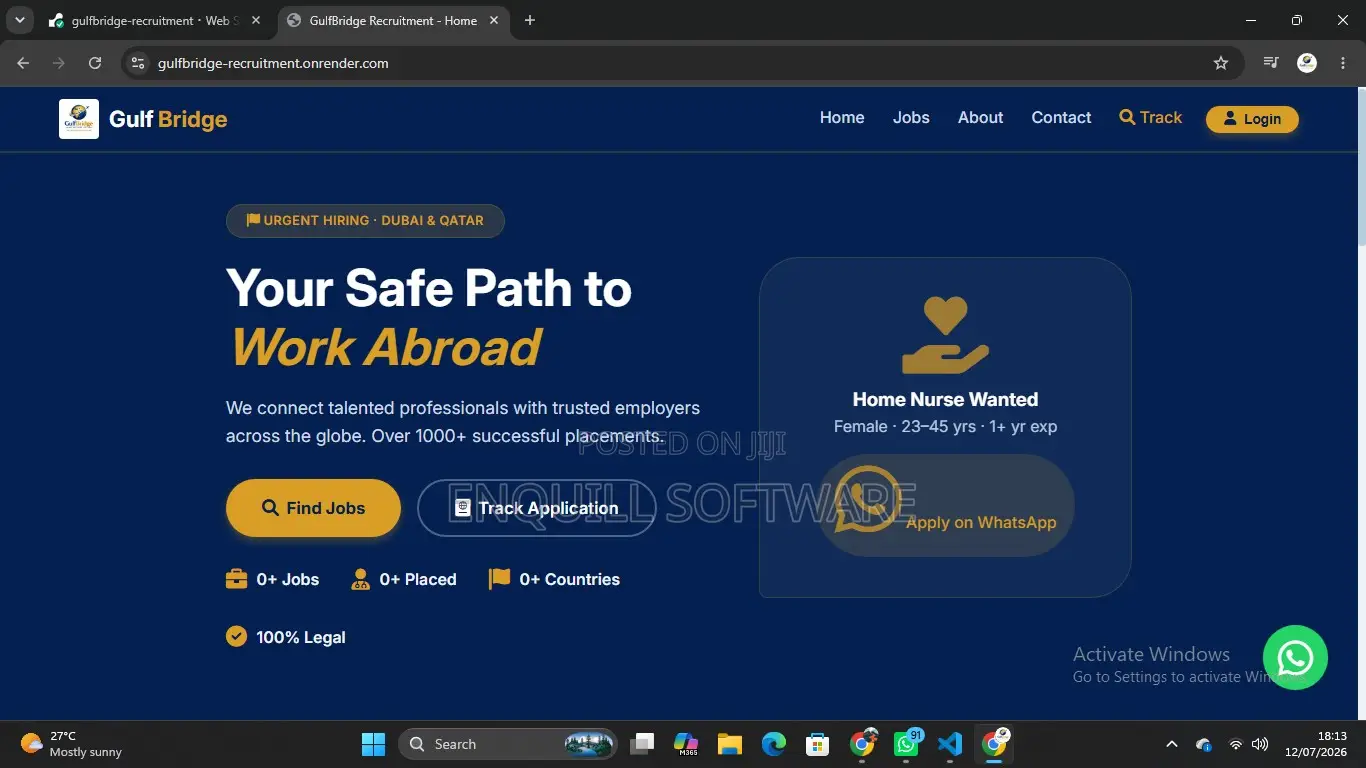This screenshot has width=1366, height=768.
Task: Click the briefcase icon beside 0+ Jobs
Action: click(x=236, y=579)
